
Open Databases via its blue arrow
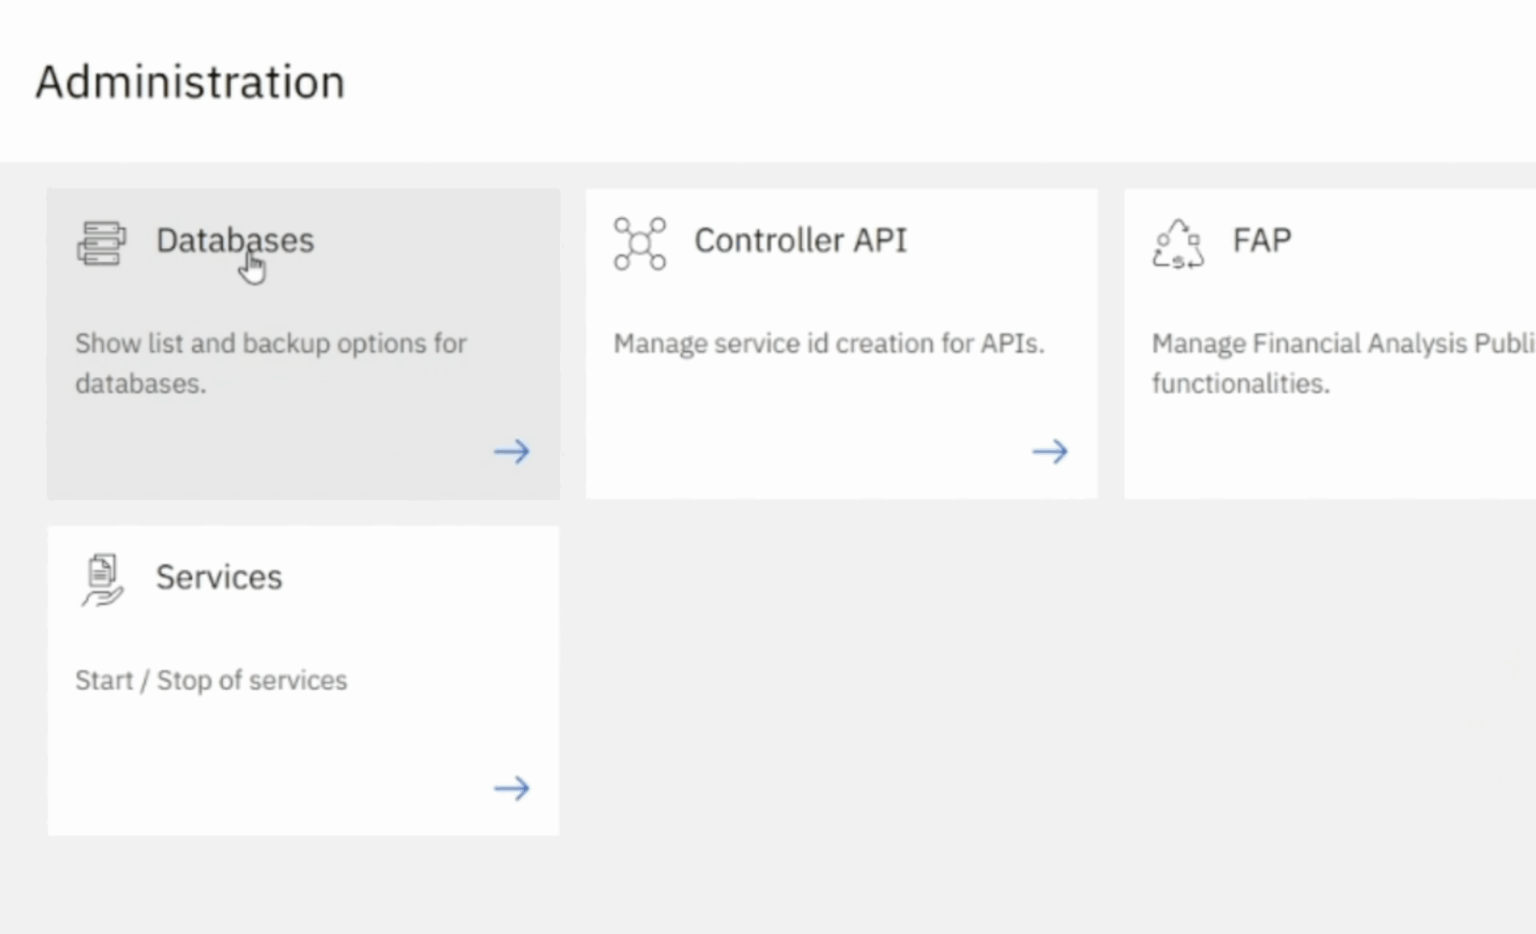512,452
